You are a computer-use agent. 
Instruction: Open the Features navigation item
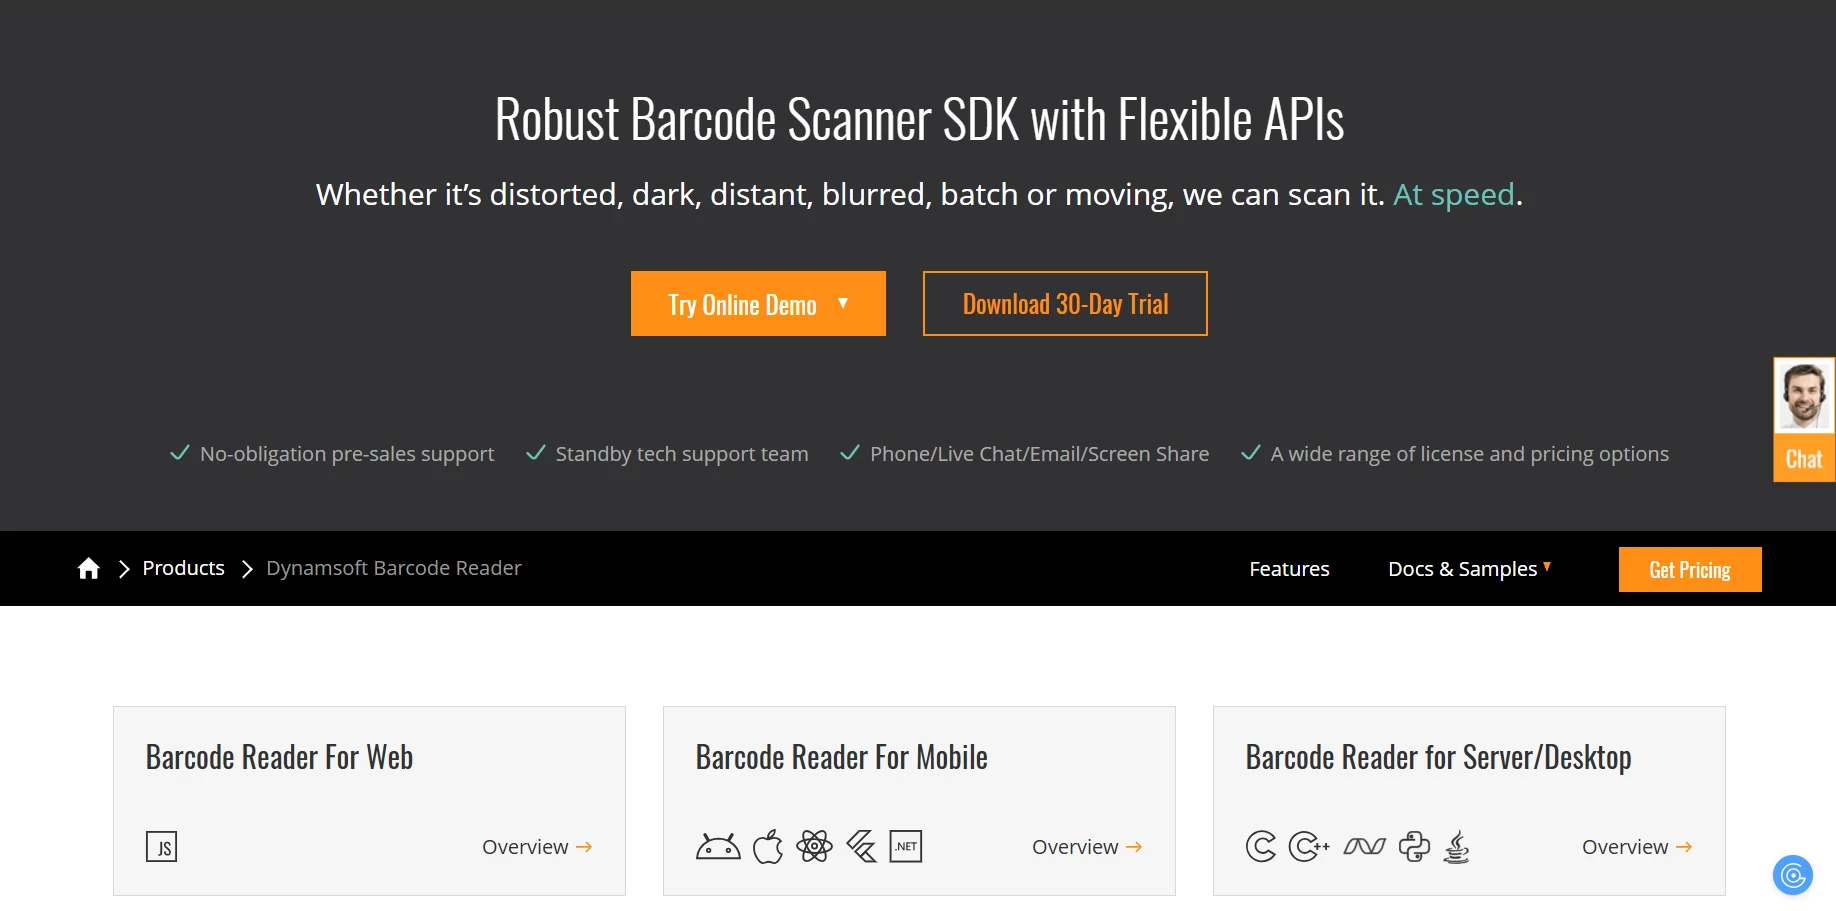click(x=1289, y=569)
